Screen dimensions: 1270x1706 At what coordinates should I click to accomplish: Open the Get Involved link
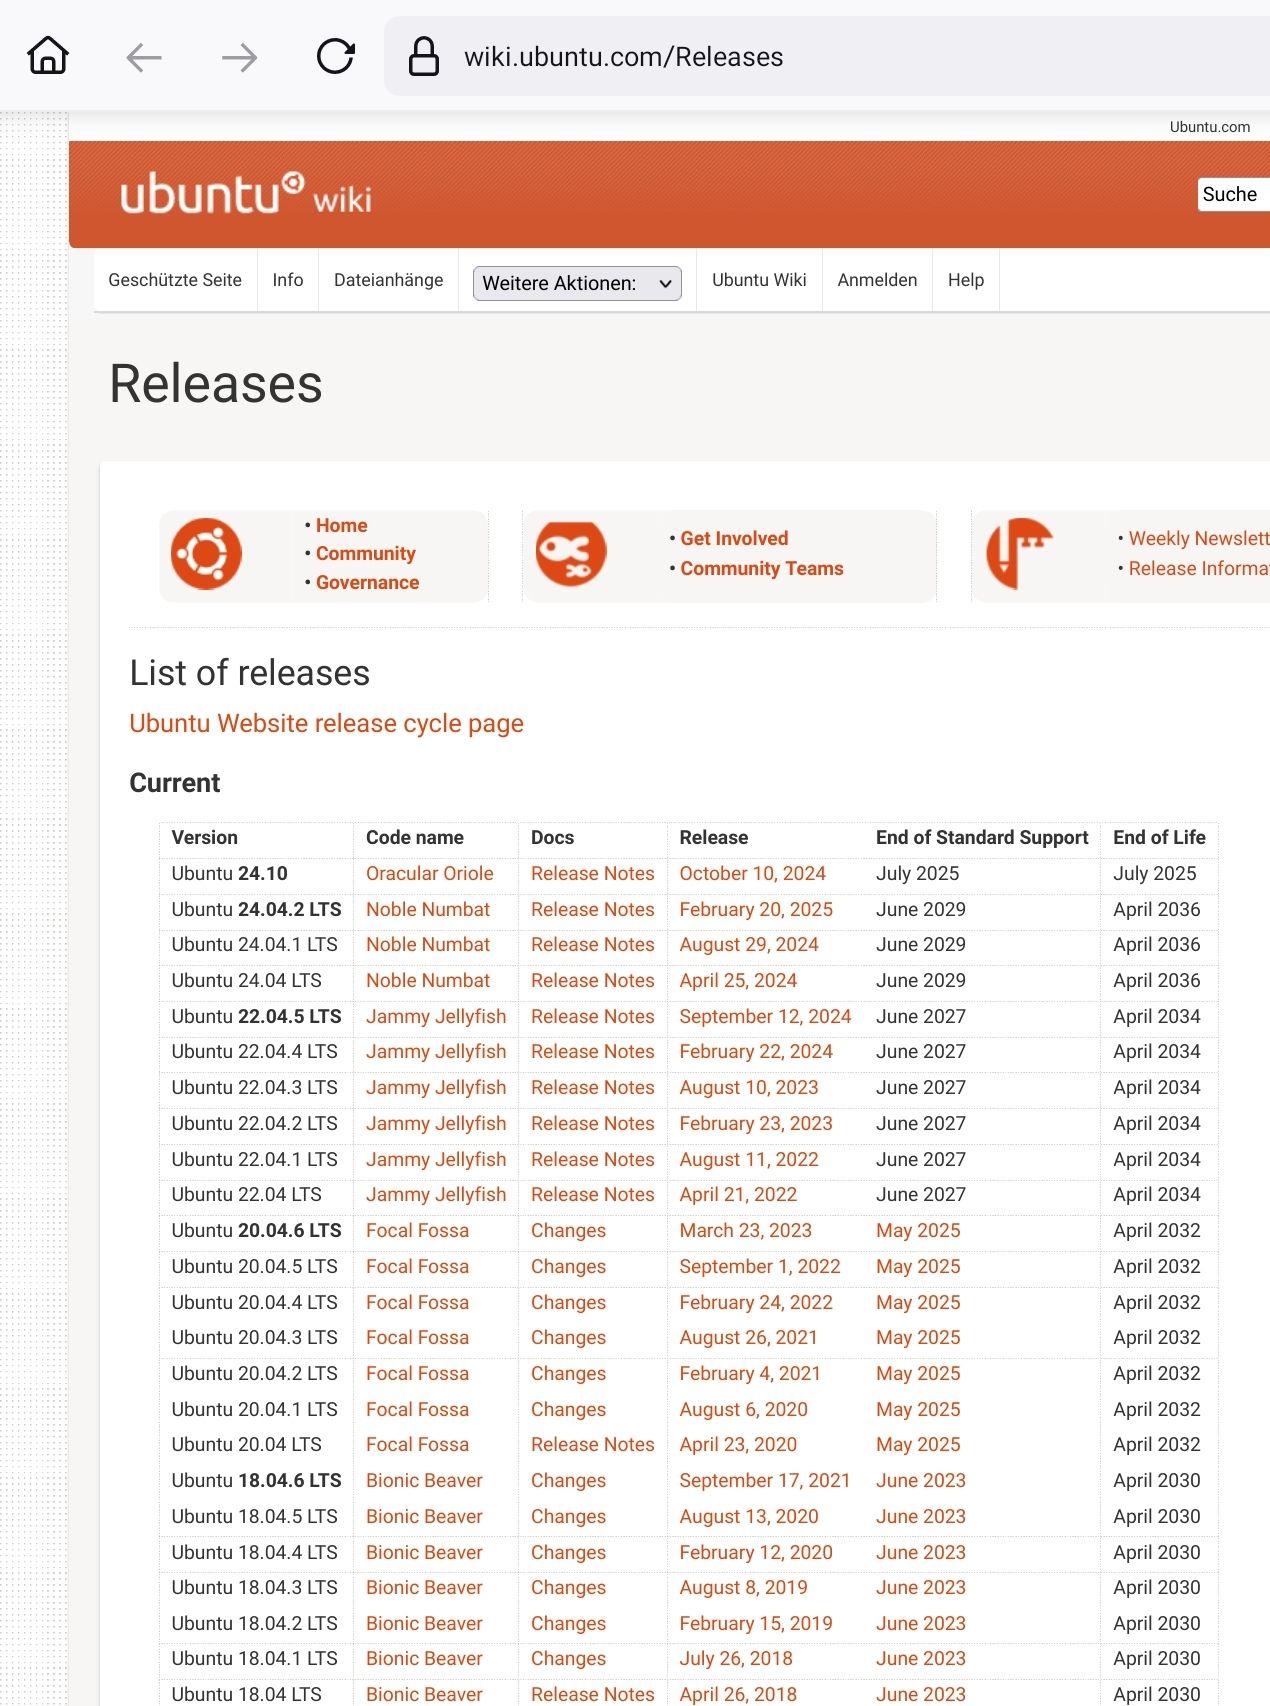click(x=734, y=538)
